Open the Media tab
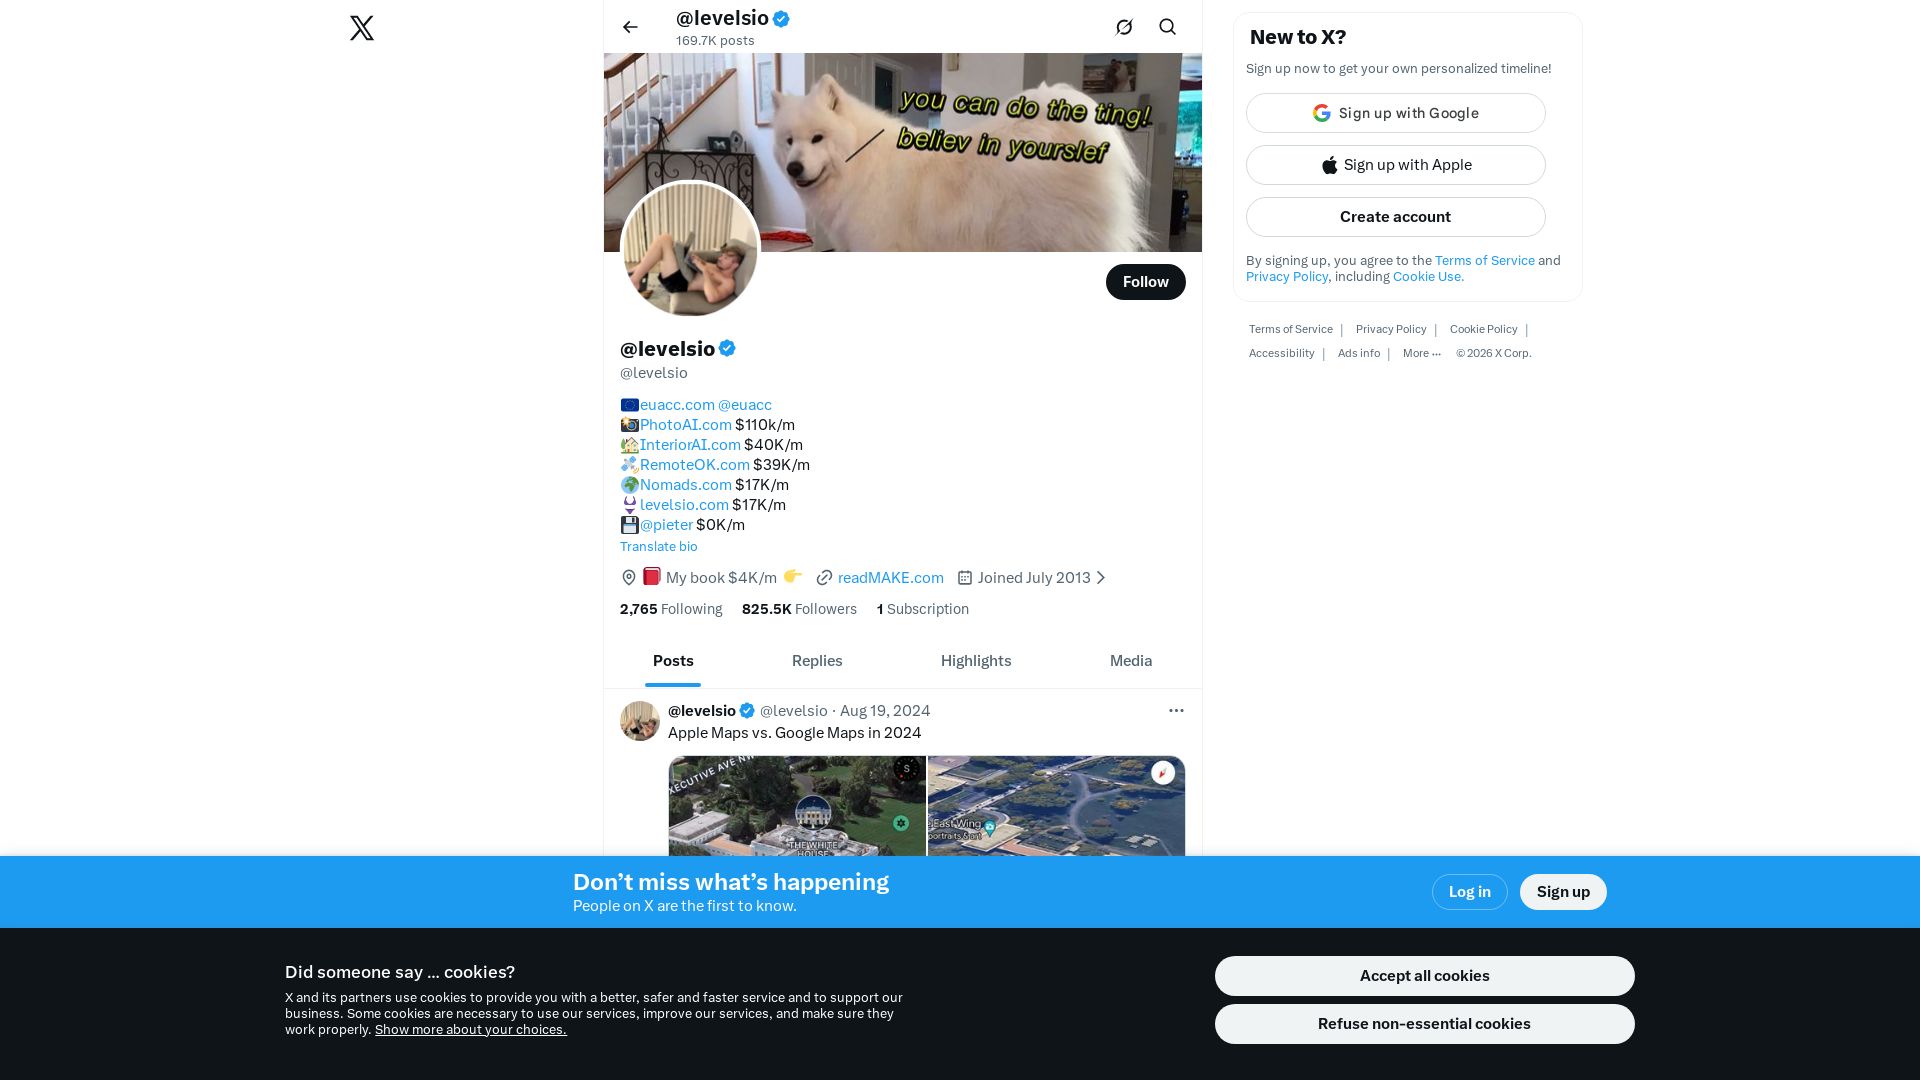 point(1131,661)
